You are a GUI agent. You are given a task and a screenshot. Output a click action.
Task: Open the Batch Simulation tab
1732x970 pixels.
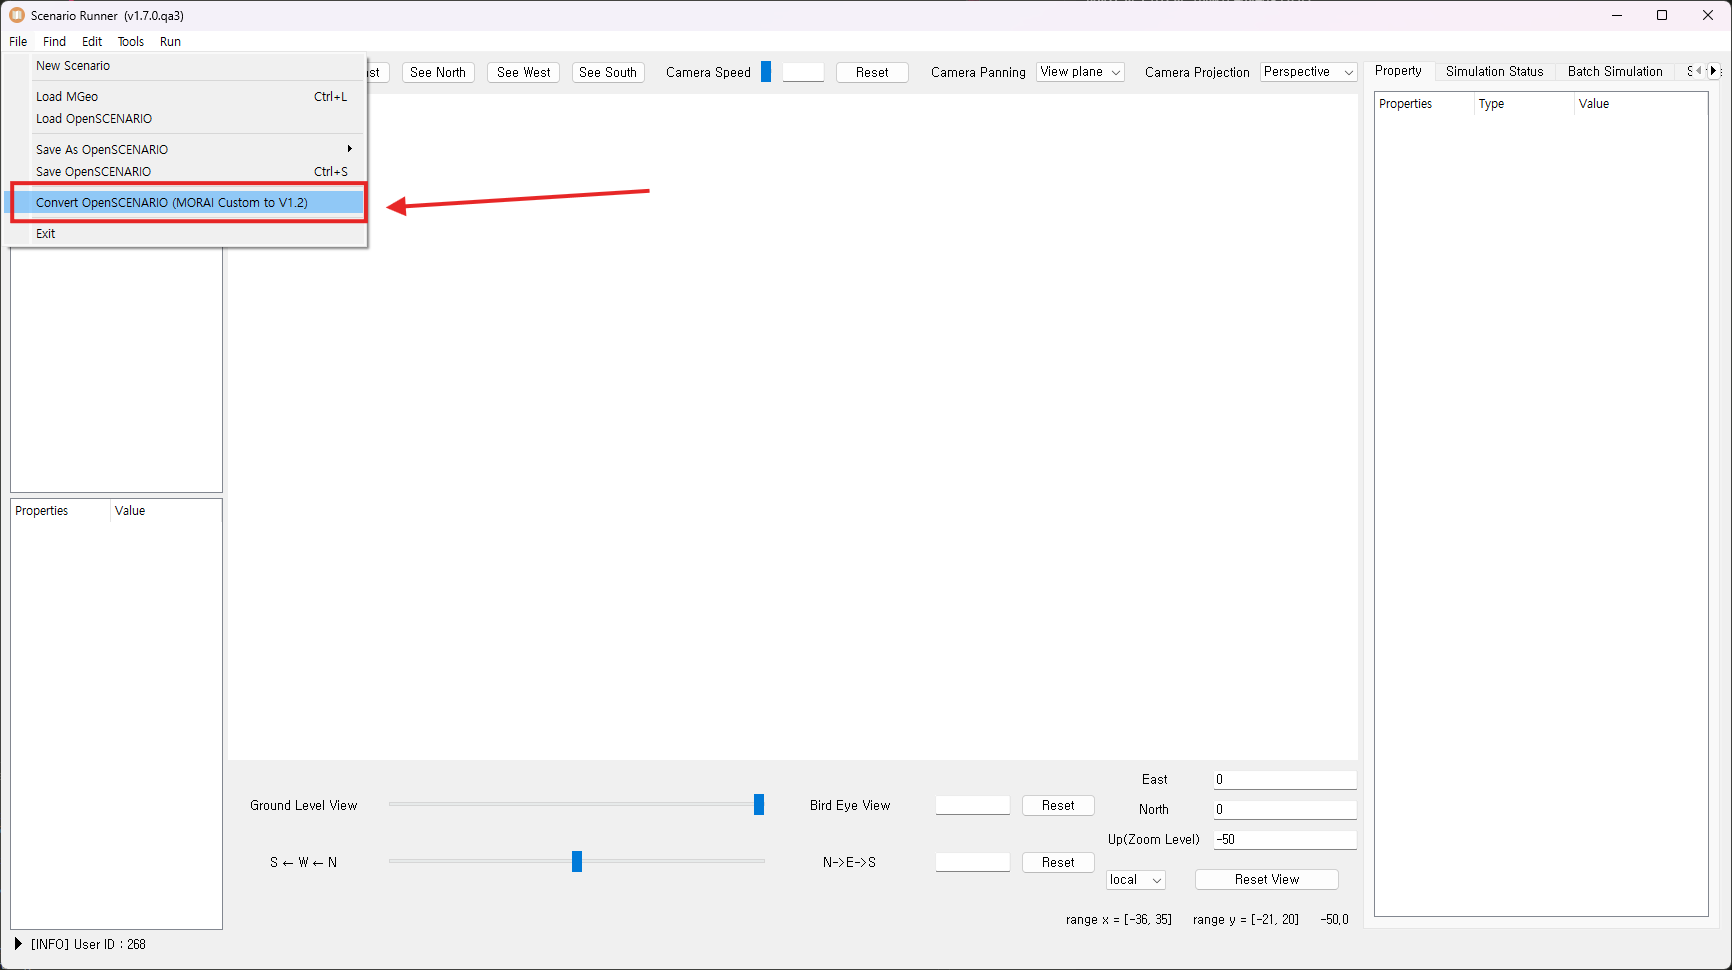1614,72
